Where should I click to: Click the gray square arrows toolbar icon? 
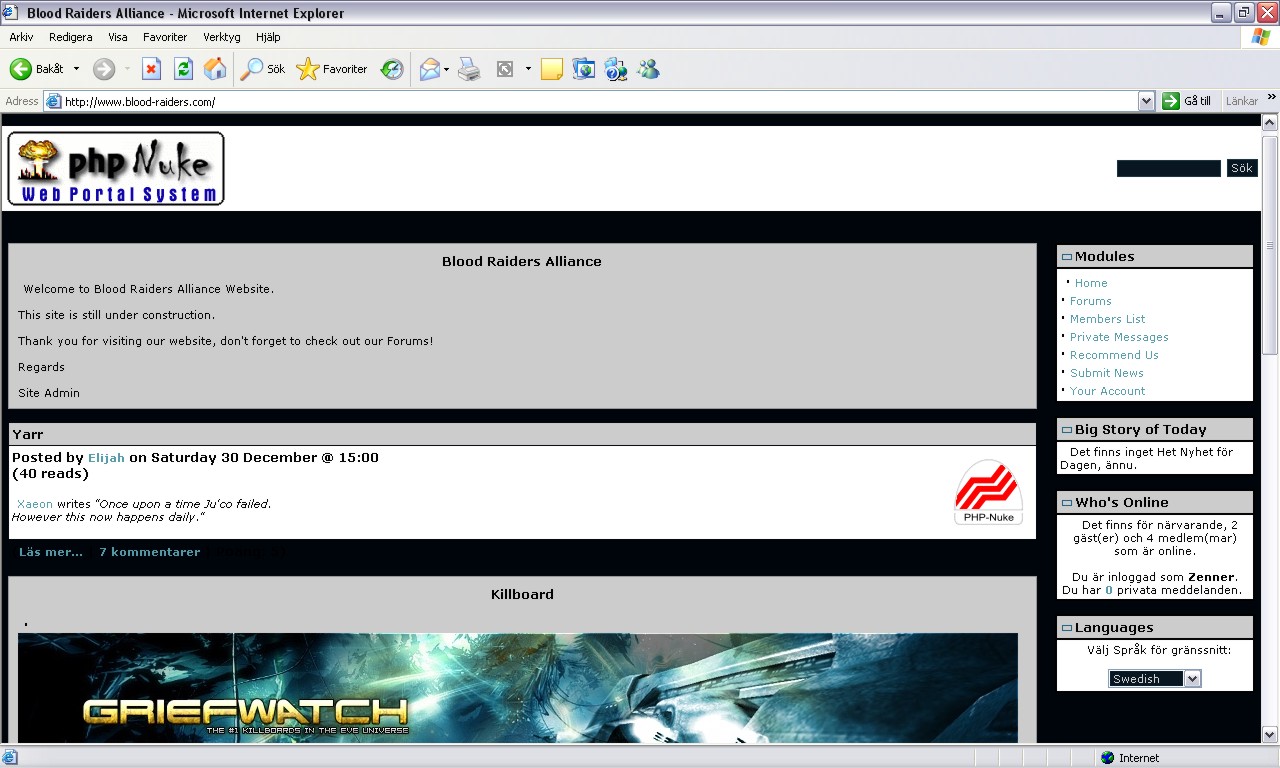tap(505, 69)
